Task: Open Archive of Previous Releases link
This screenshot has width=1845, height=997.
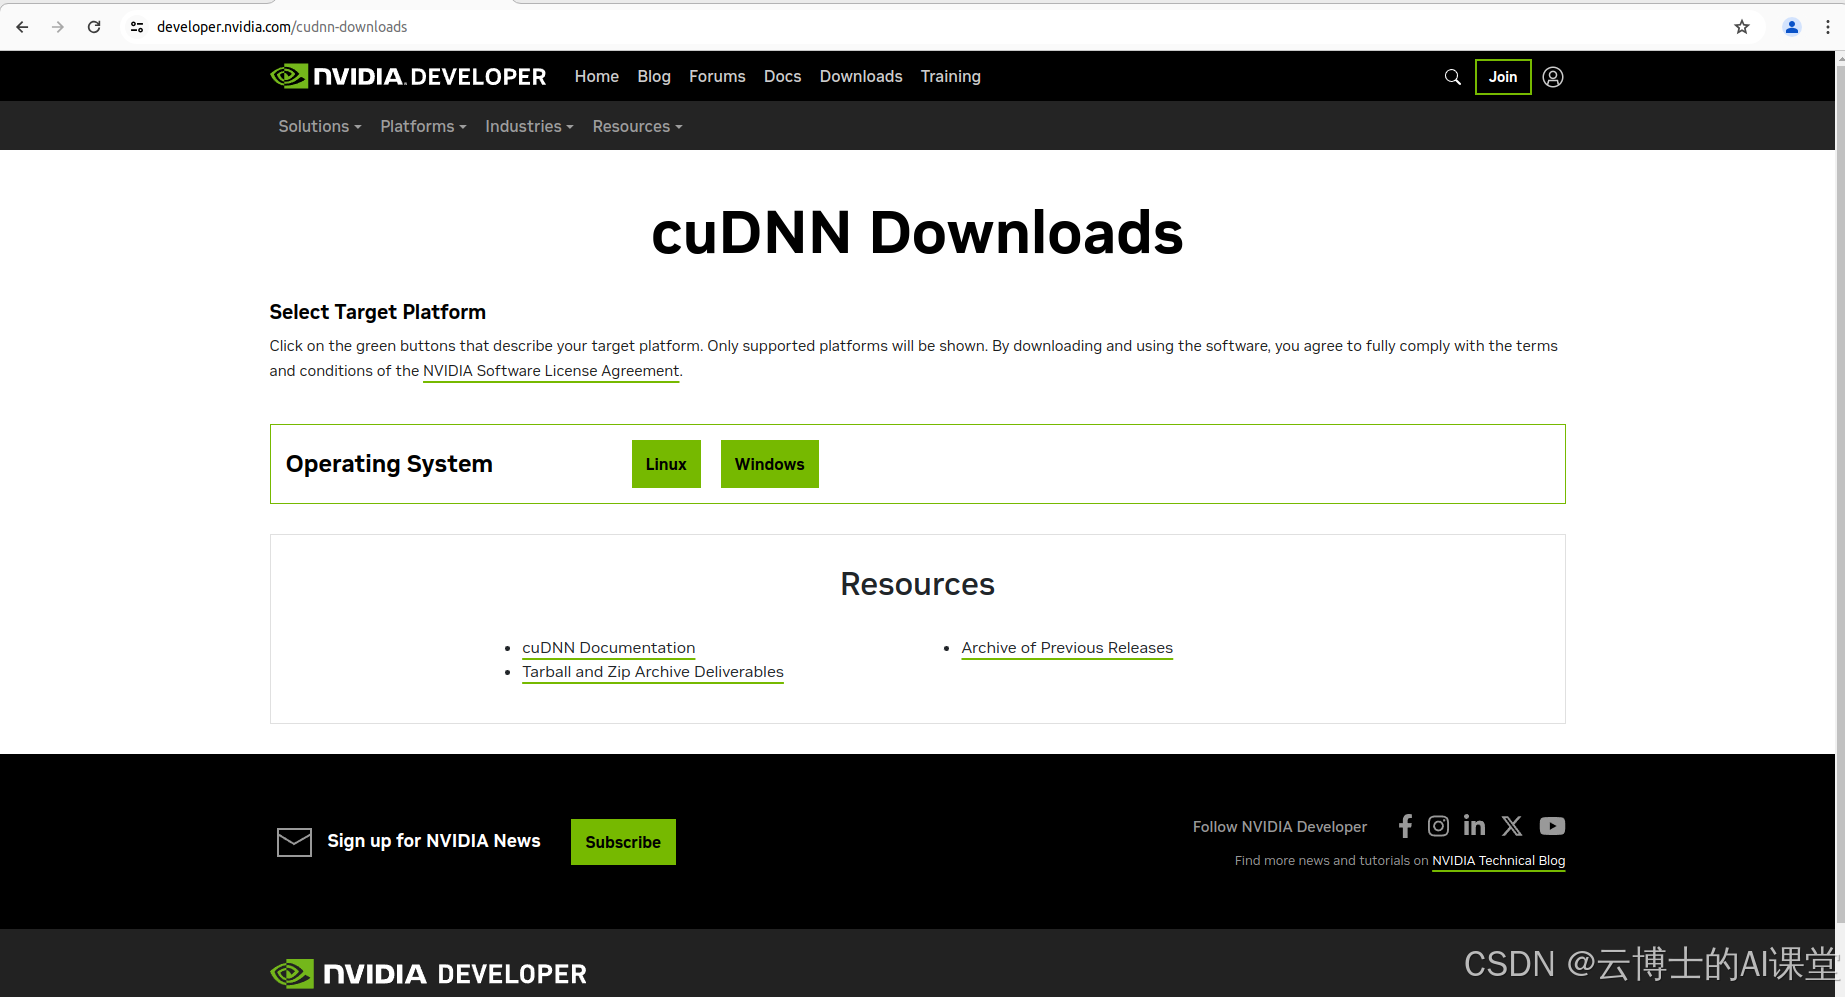Action: click(1067, 648)
